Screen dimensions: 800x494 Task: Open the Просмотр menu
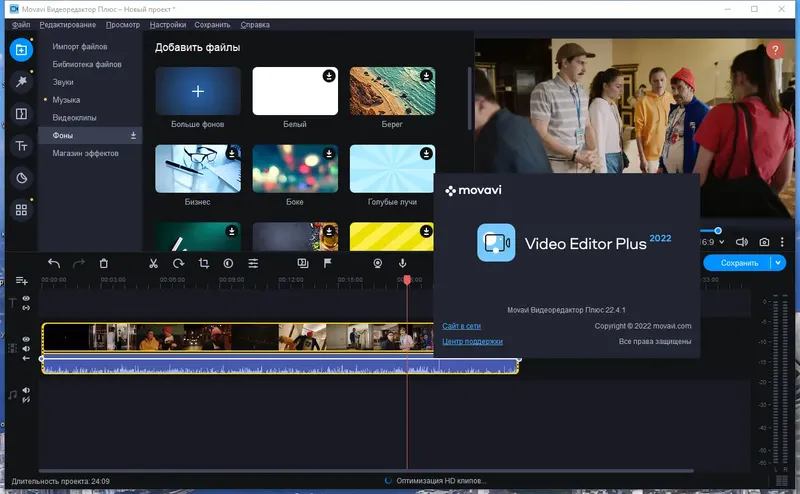123,24
